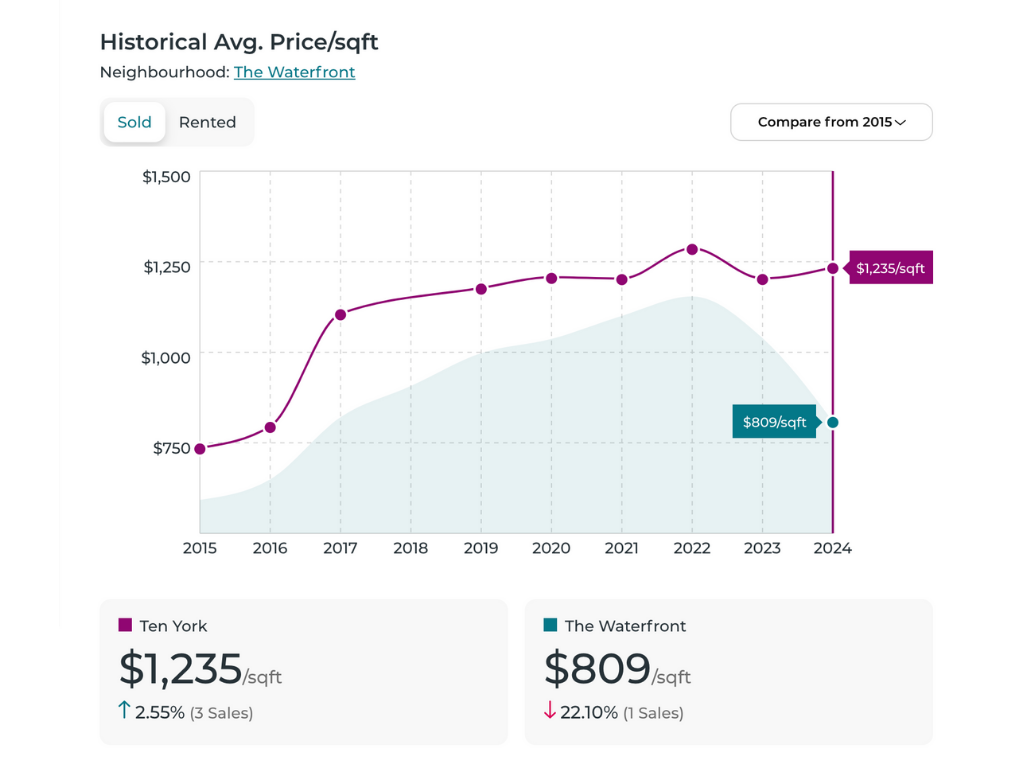The image size is (1024, 768).
Task: Click the teal 2024 Waterfront data point
Action: click(x=832, y=422)
